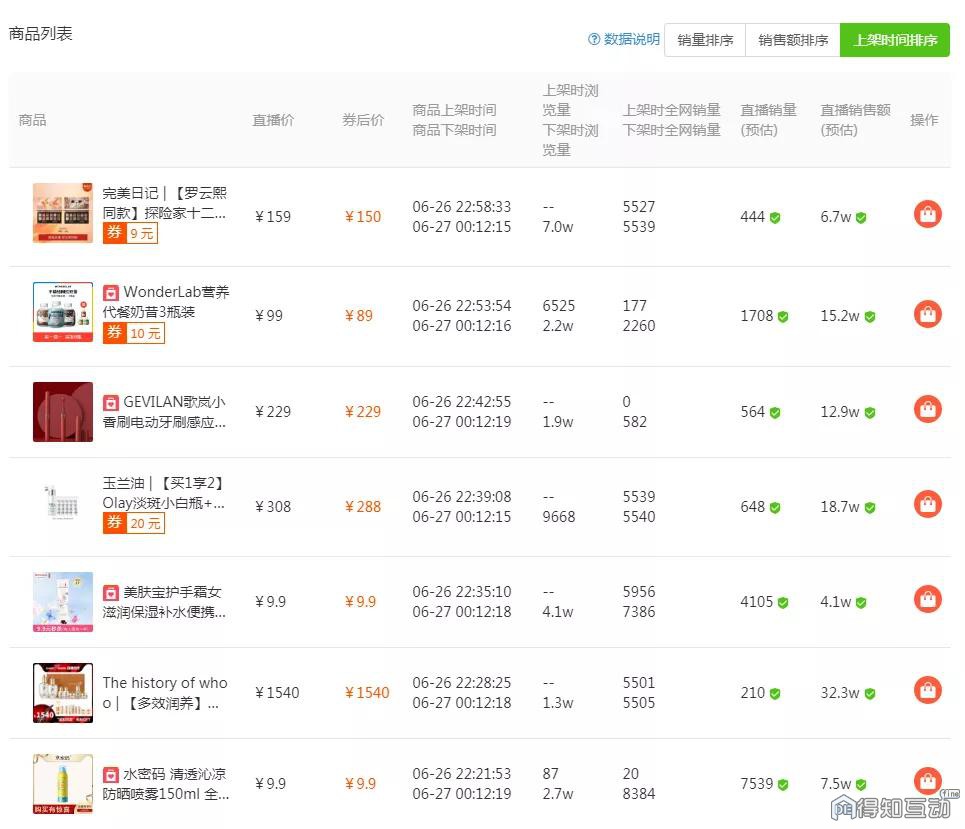Open the shopping bag icon for 完美日记 row
The image size is (965, 829).
point(927,214)
